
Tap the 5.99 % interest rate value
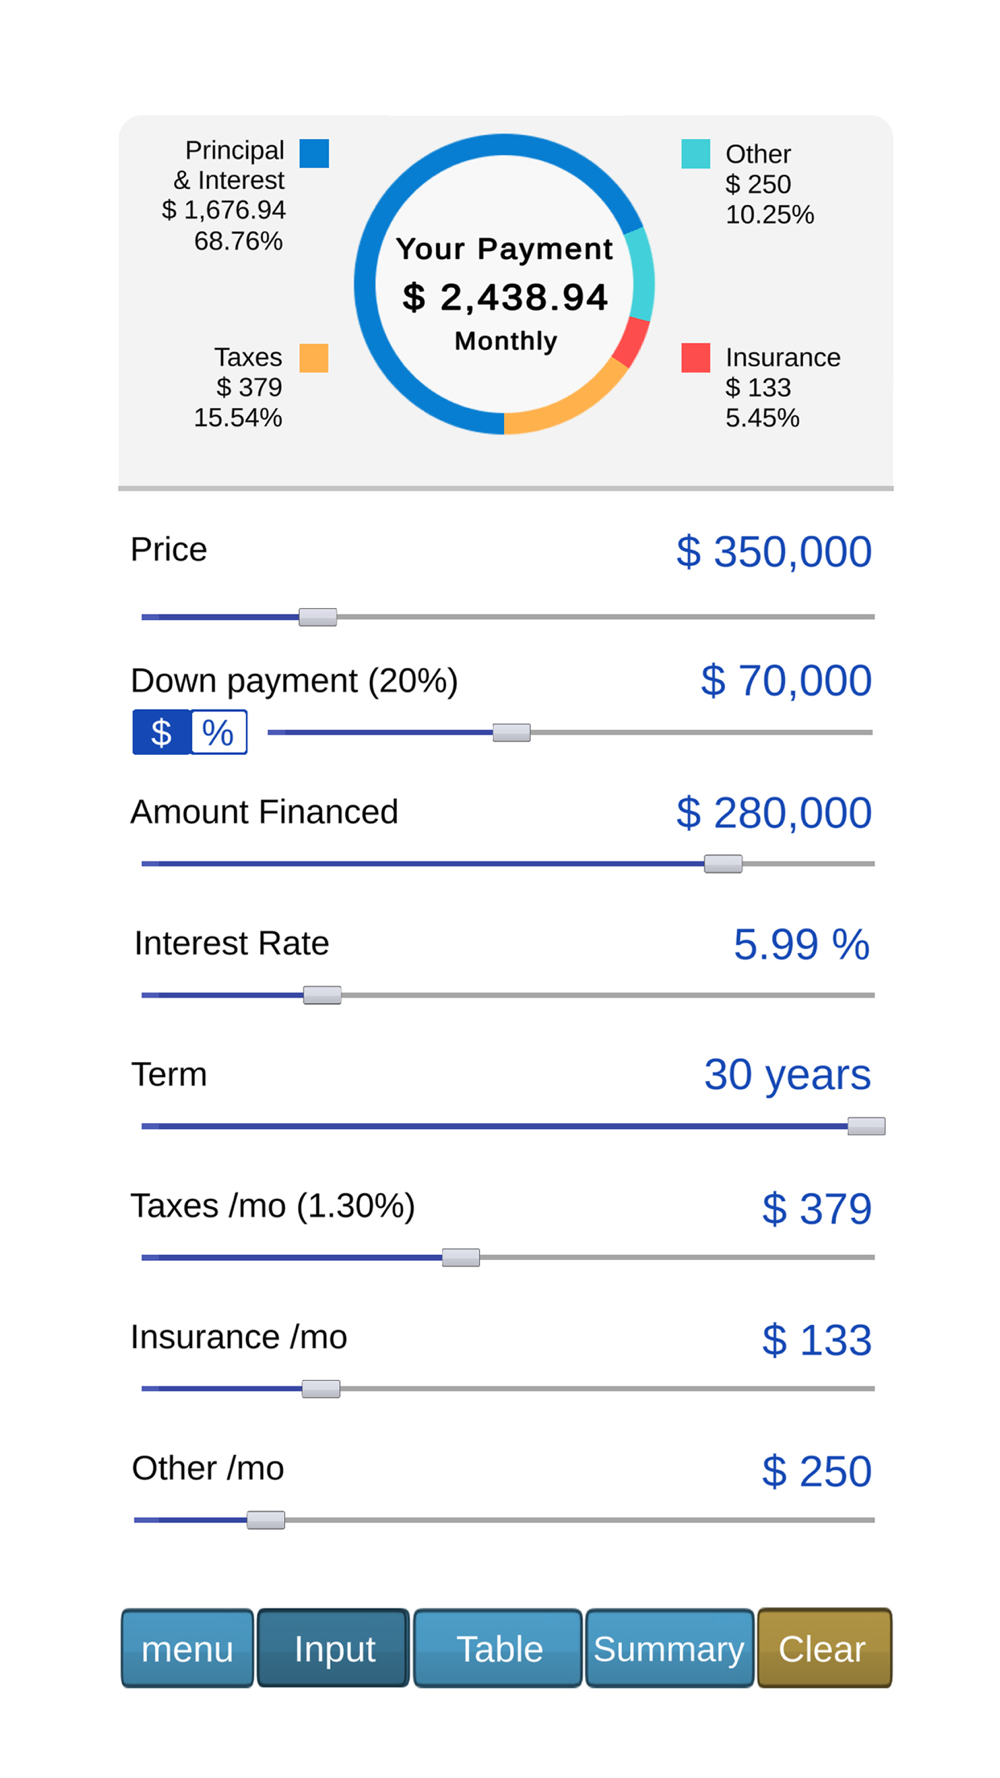[801, 945]
